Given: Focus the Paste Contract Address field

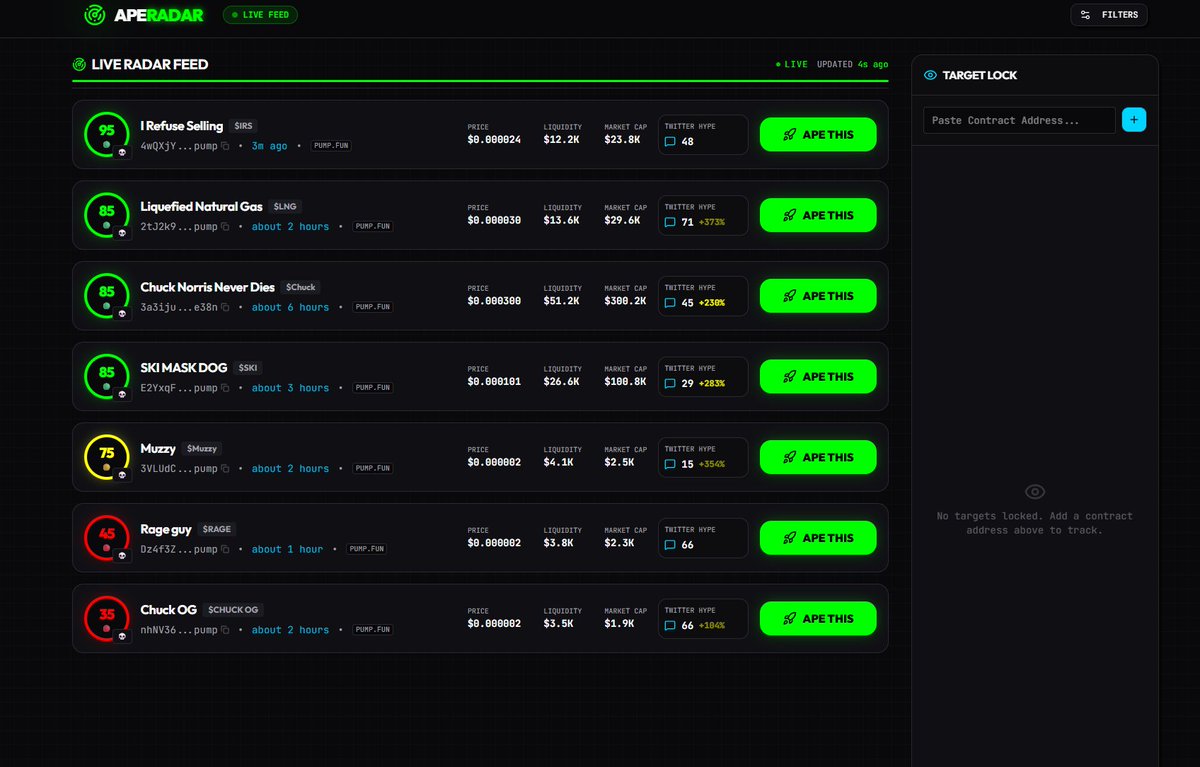Looking at the screenshot, I should 1019,120.
